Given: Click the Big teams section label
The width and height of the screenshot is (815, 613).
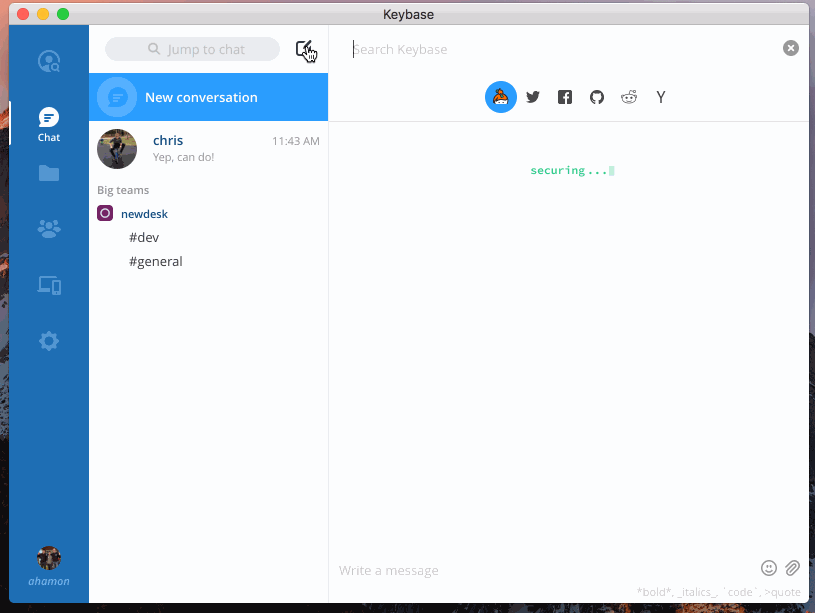Looking at the screenshot, I should 123,190.
